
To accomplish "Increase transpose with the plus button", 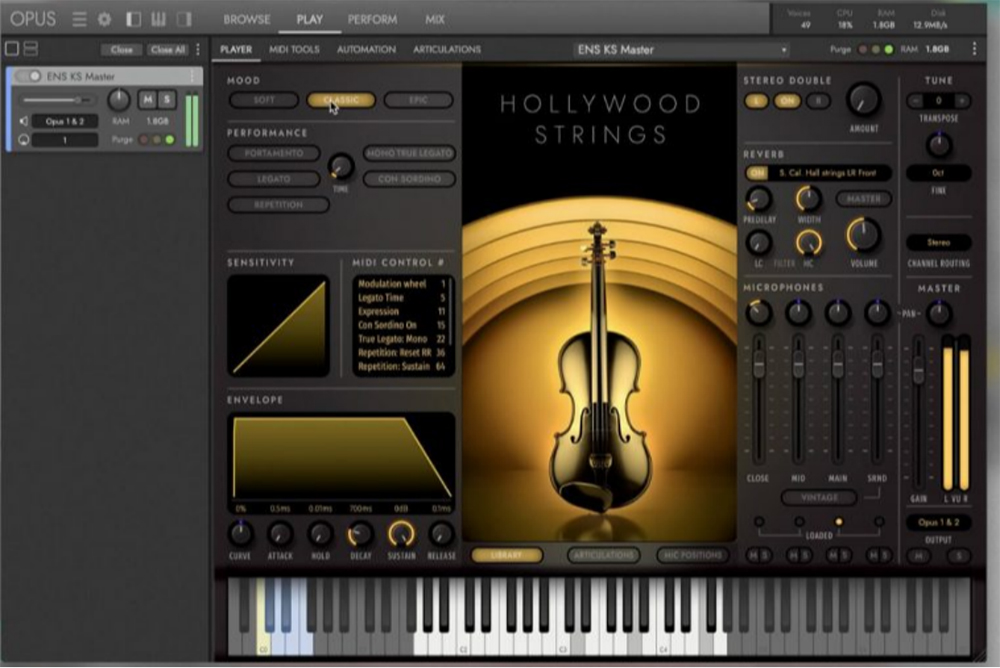I will pyautogui.click(x=962, y=101).
